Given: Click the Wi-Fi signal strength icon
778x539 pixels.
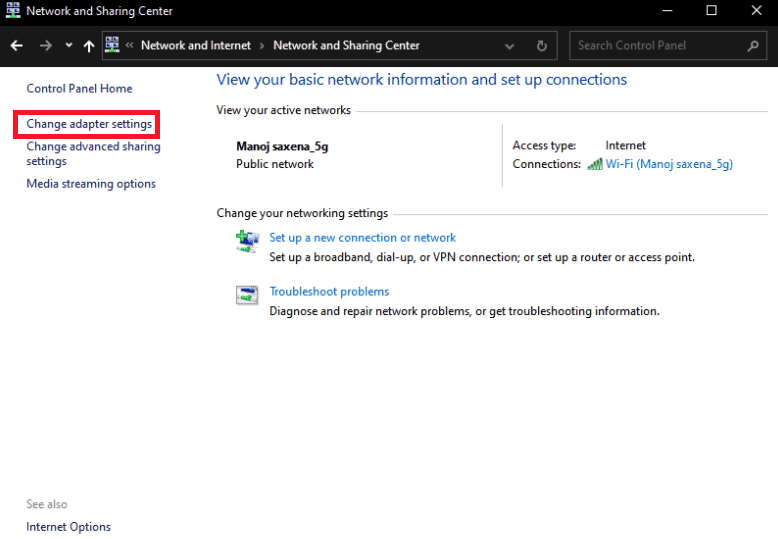Looking at the screenshot, I should point(595,164).
